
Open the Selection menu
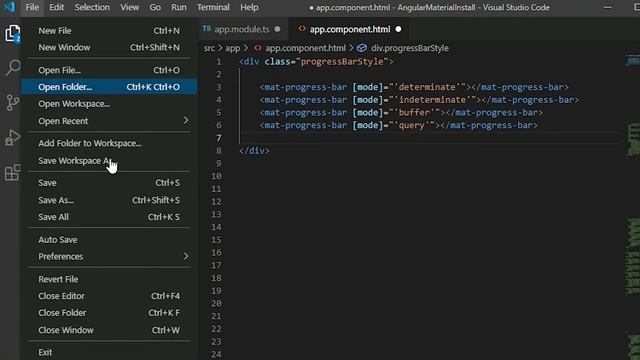(x=92, y=7)
